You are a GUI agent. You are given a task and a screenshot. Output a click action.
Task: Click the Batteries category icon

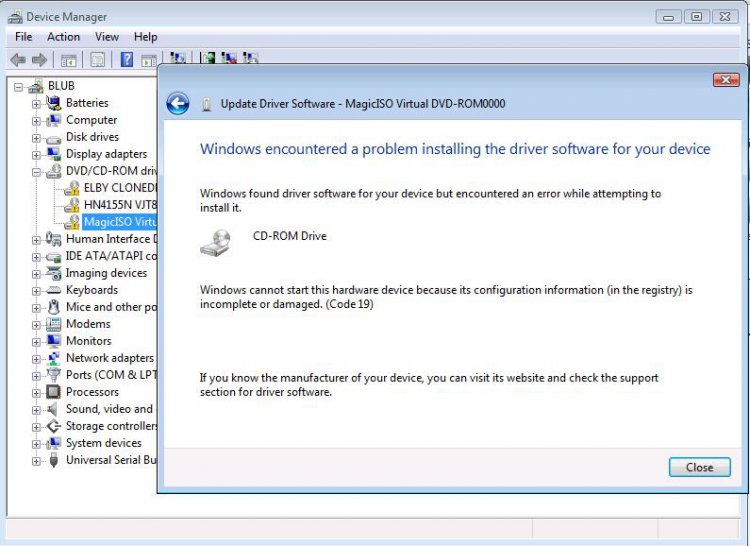[x=54, y=102]
